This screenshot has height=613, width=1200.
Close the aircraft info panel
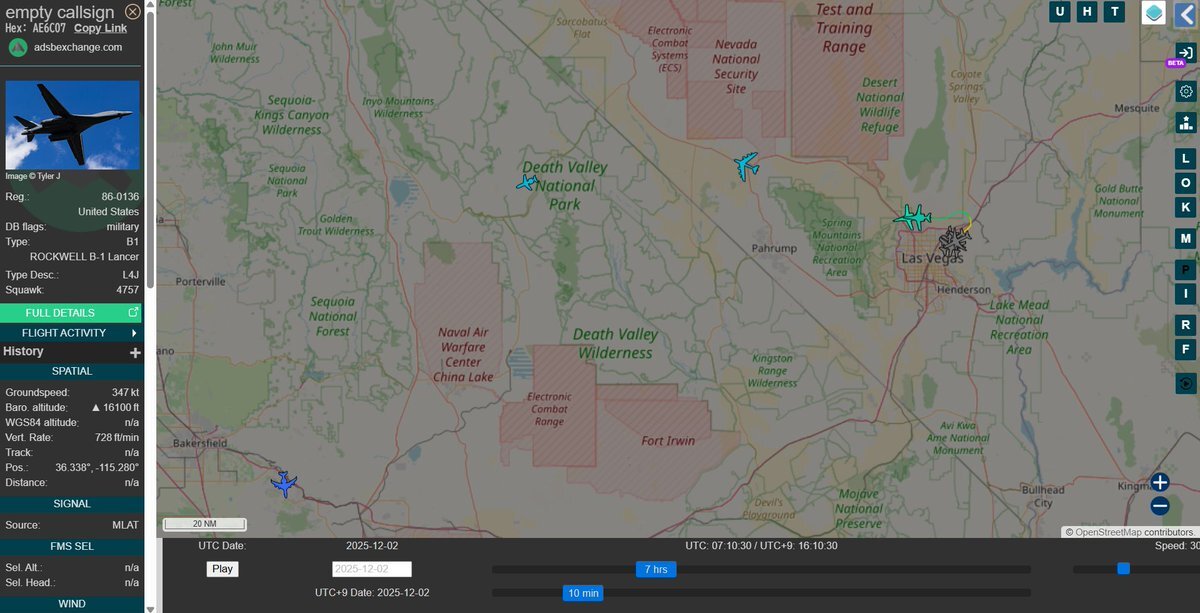click(133, 12)
